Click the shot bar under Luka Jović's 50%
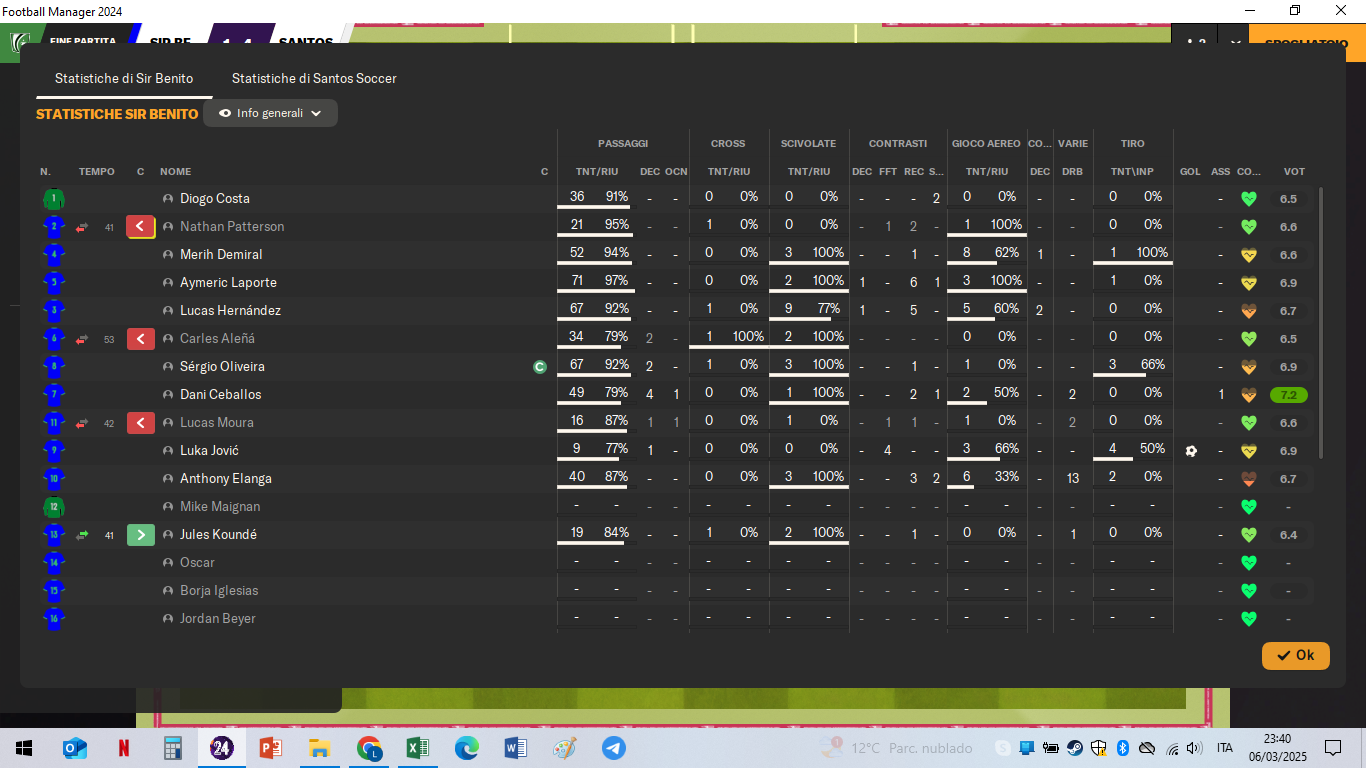This screenshot has height=768, width=1366. click(1114, 459)
